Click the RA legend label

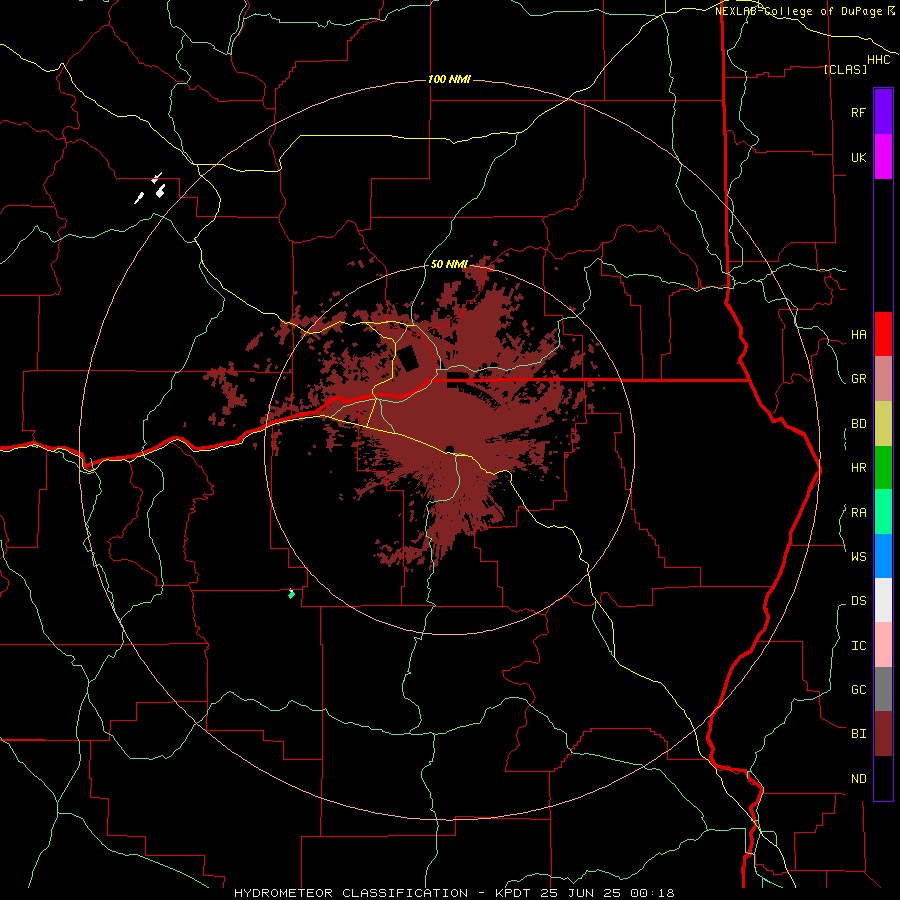click(858, 513)
